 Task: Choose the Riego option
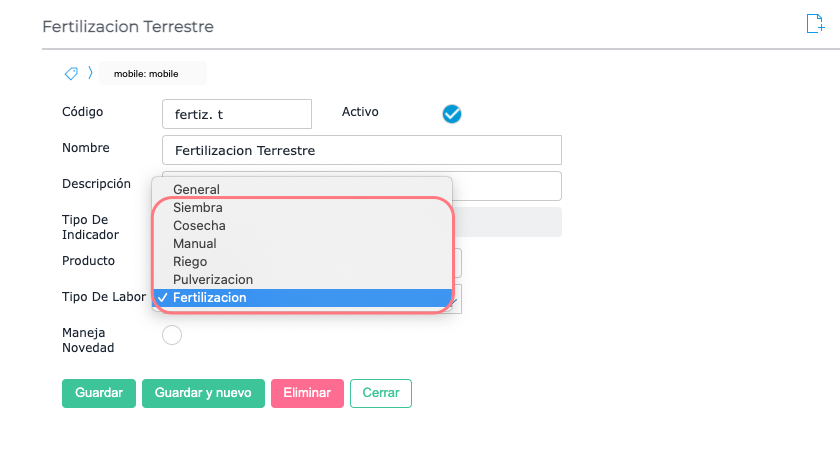coord(190,262)
